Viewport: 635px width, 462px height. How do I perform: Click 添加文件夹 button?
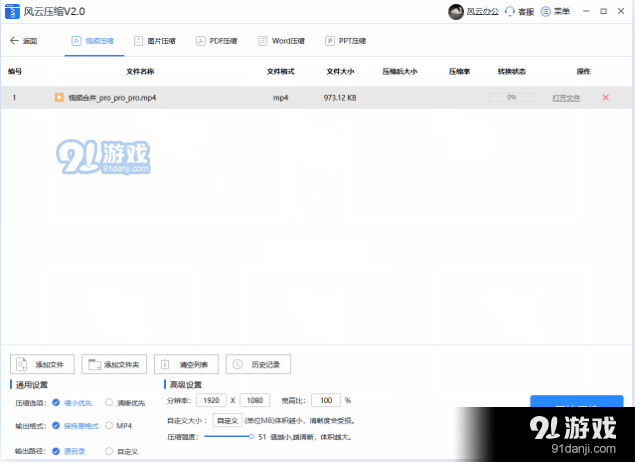pyautogui.click(x=115, y=364)
